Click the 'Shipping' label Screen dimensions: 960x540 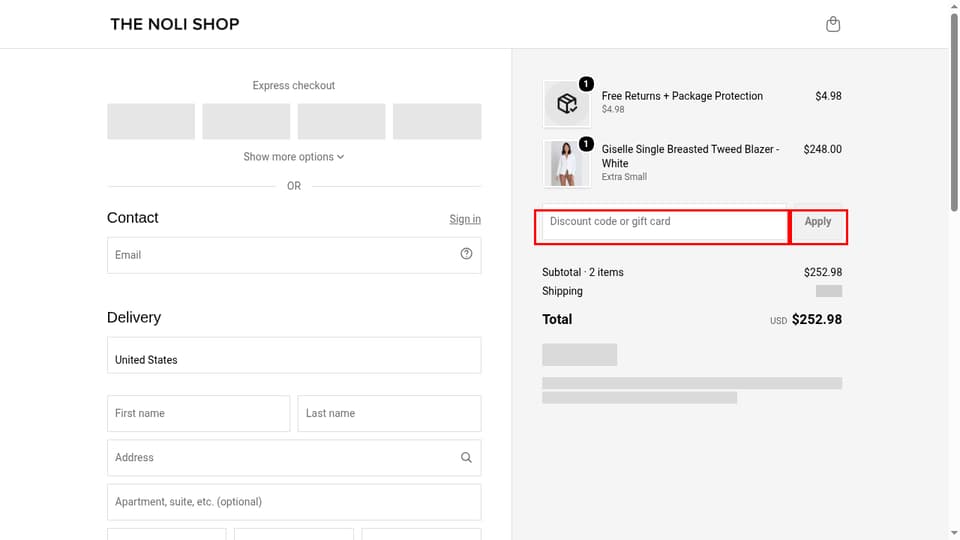coord(562,291)
